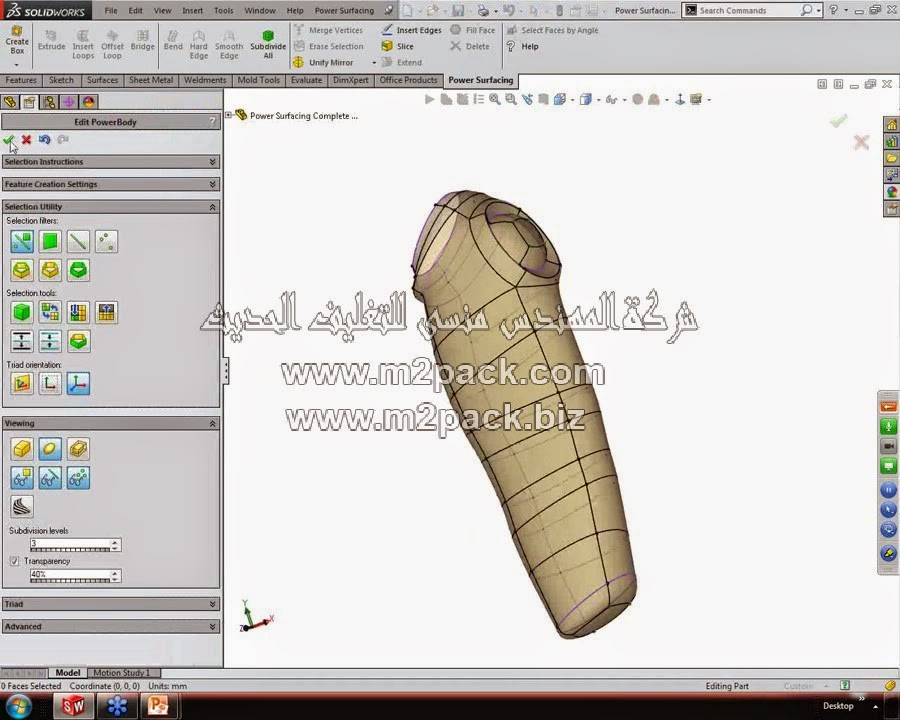Adjust the Transparency percentage slider
Image resolution: width=900 pixels, height=720 pixels.
click(70, 580)
